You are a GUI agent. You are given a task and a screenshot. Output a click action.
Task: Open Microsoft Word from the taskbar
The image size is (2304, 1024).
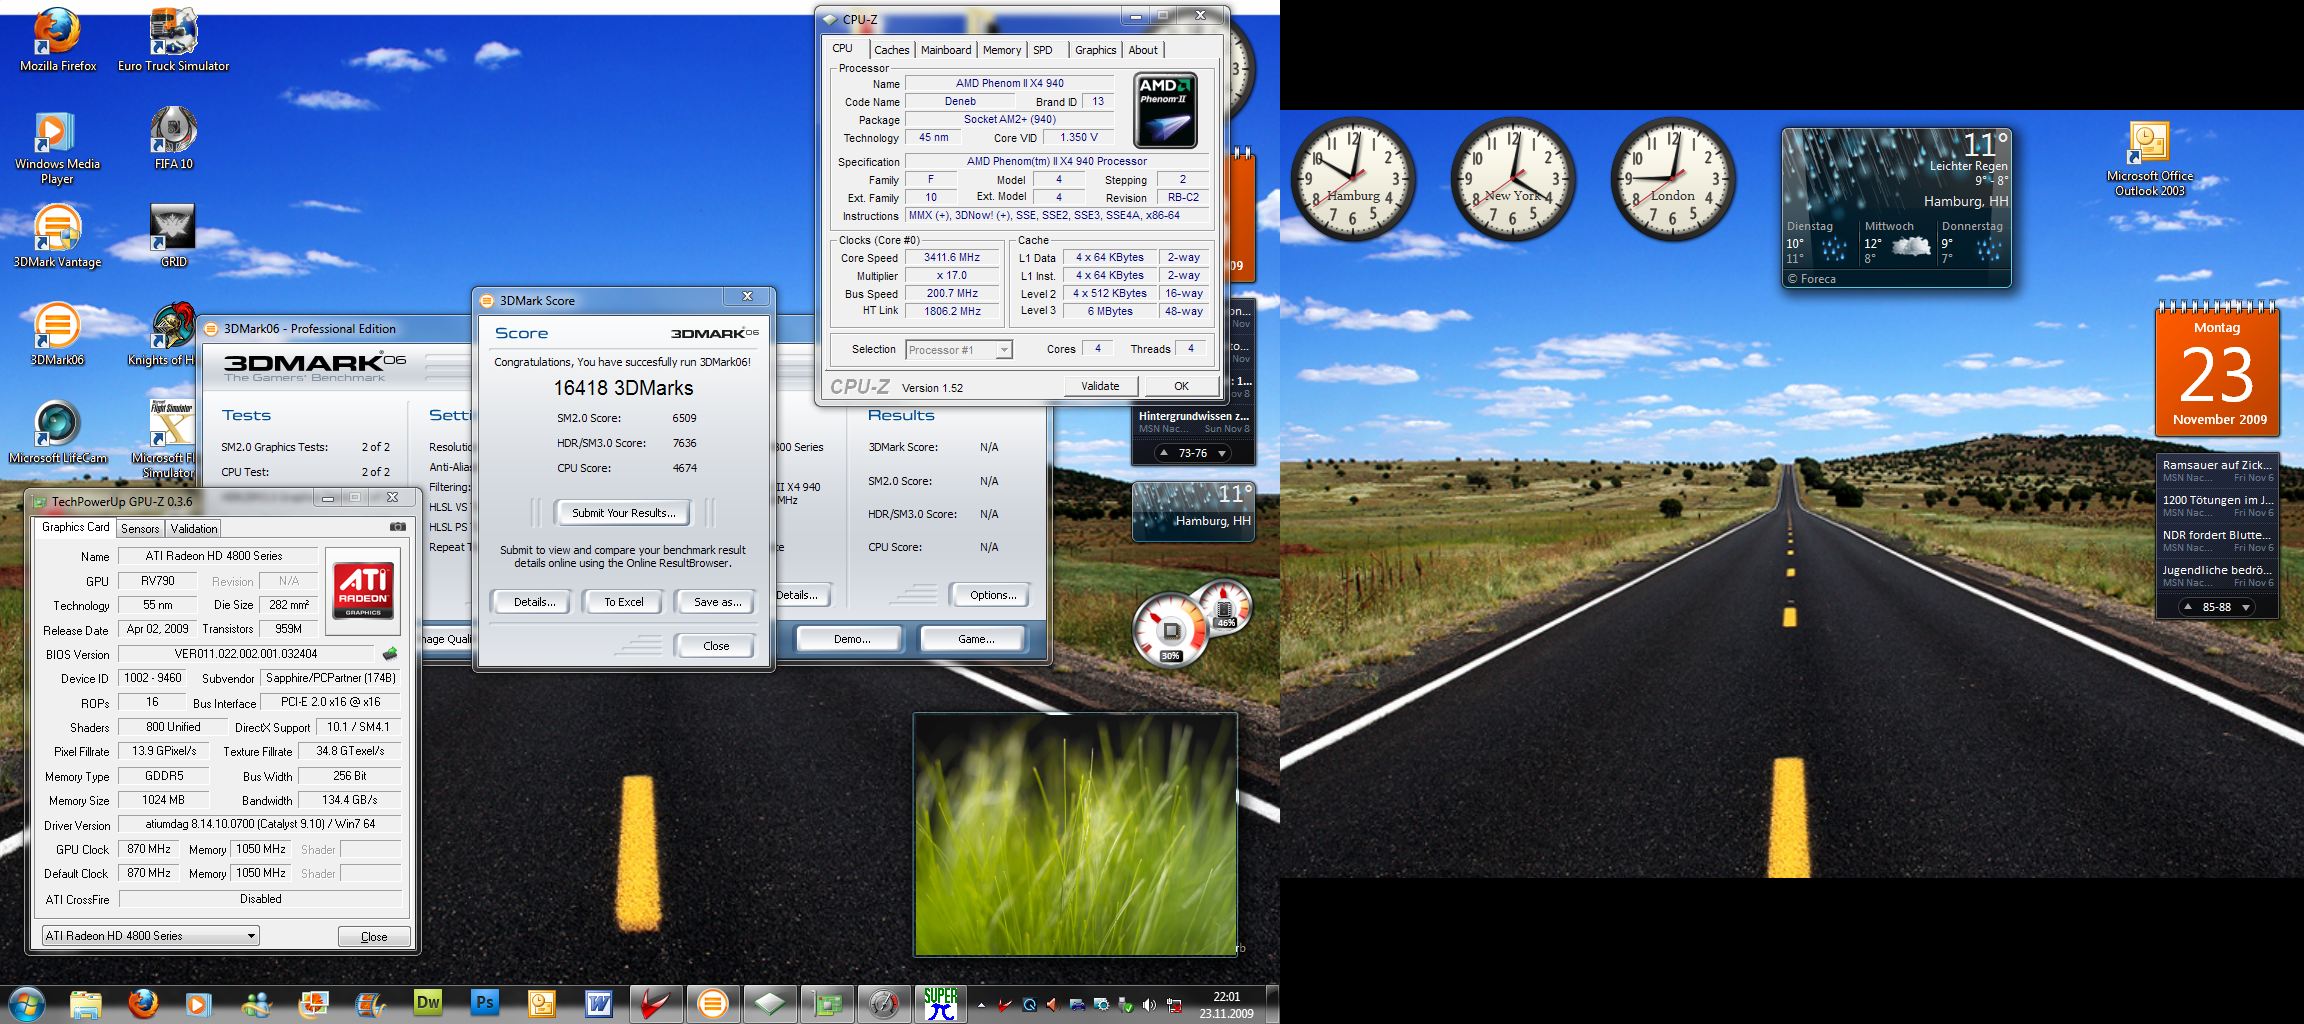point(598,1003)
